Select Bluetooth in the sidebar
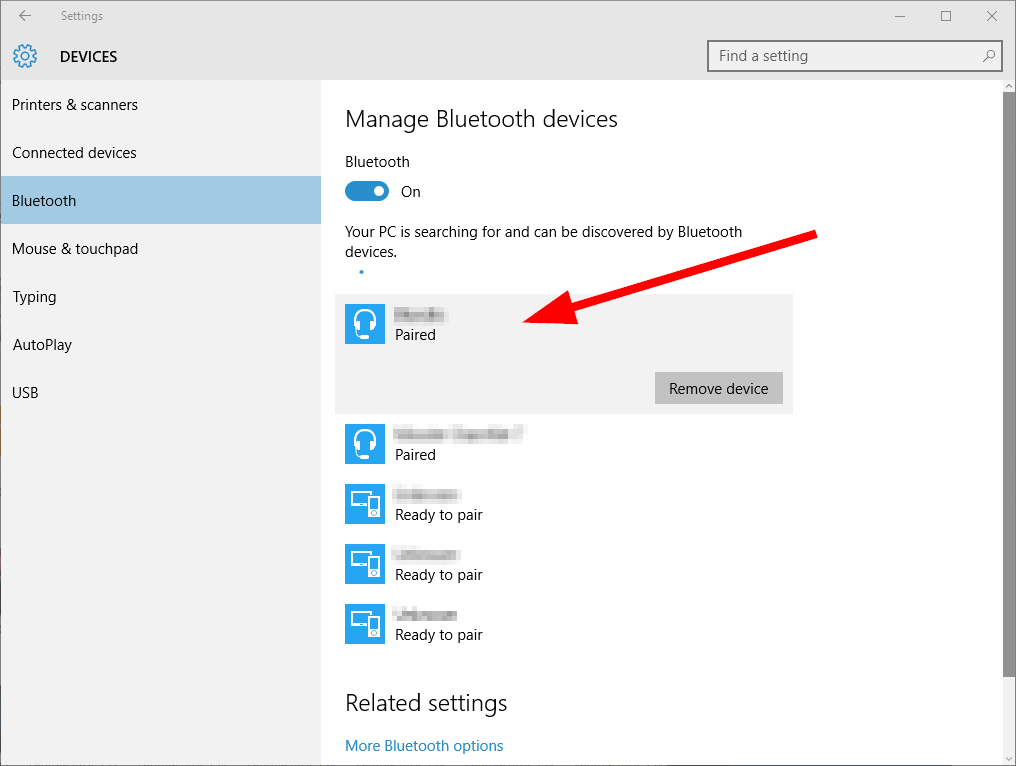1016x766 pixels. (44, 200)
